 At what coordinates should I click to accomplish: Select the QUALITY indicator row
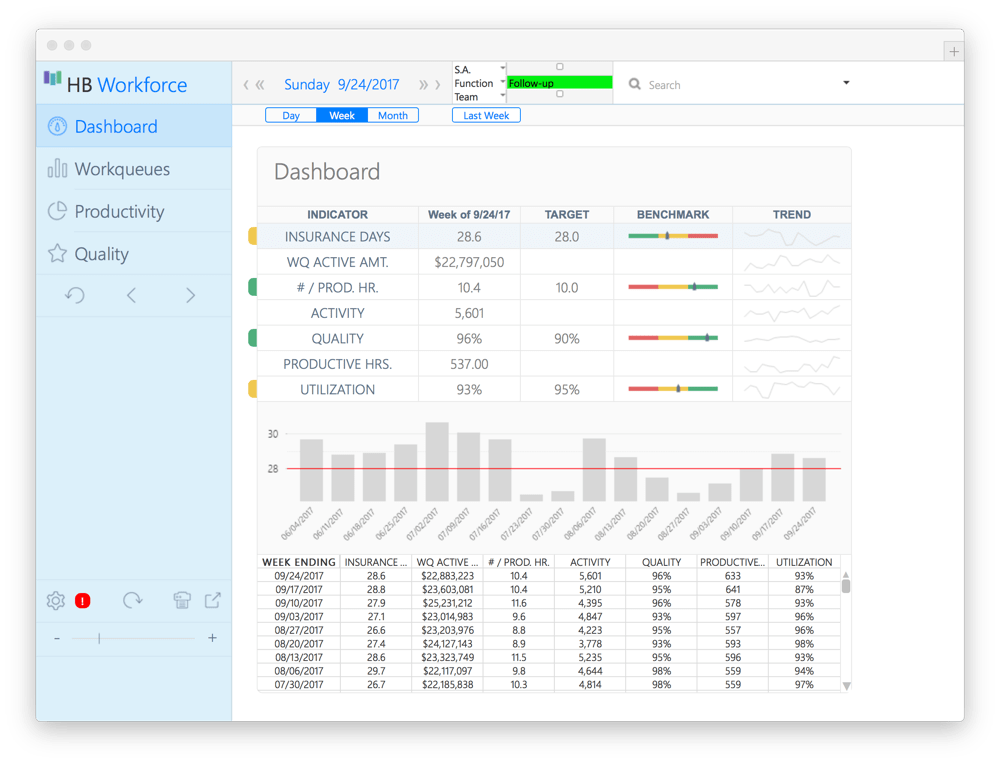[x=554, y=339]
